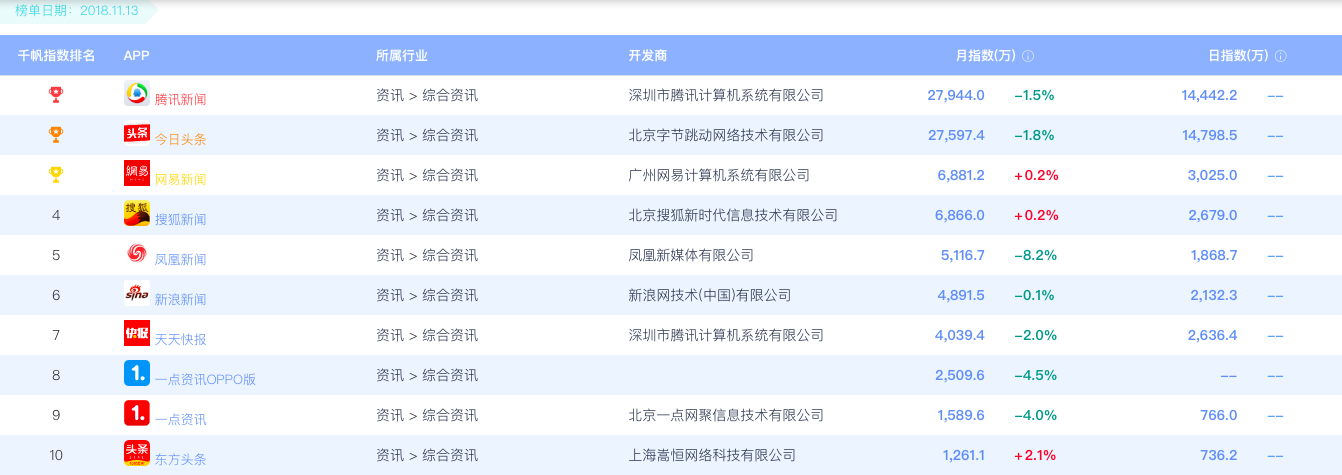Click monthly index value 27,597.4
Screen dimensions: 1342x475
tap(956, 135)
